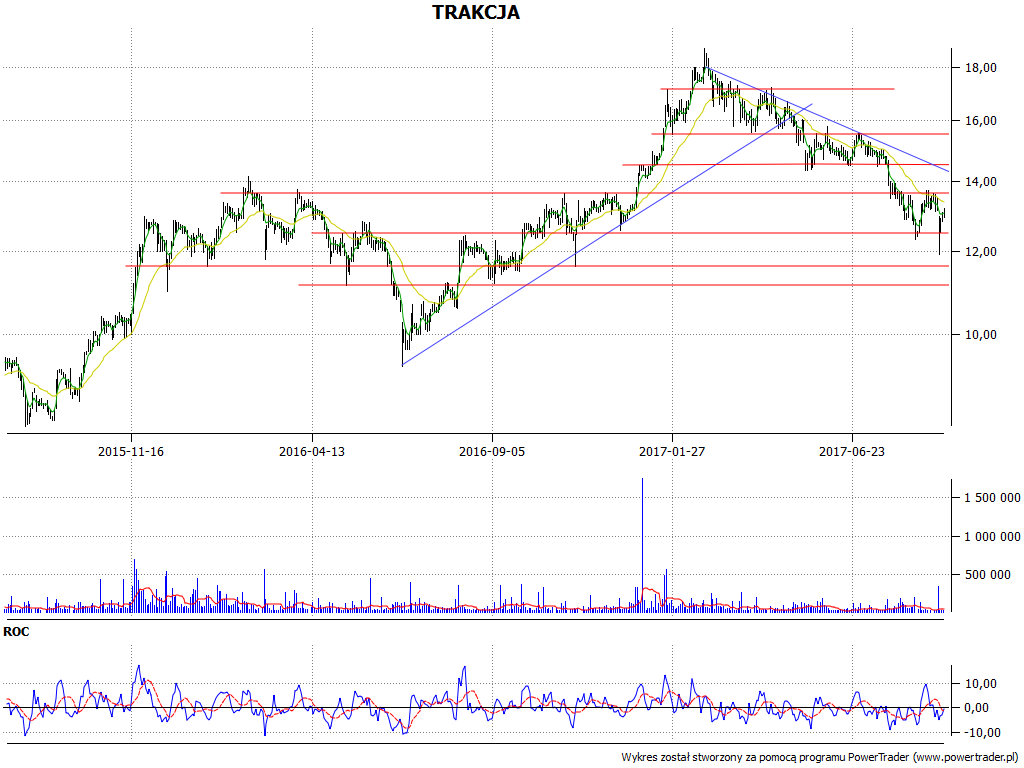Click the 1 000 000 volume label
This screenshot has height=768, width=1024.
pyautogui.click(x=992, y=537)
